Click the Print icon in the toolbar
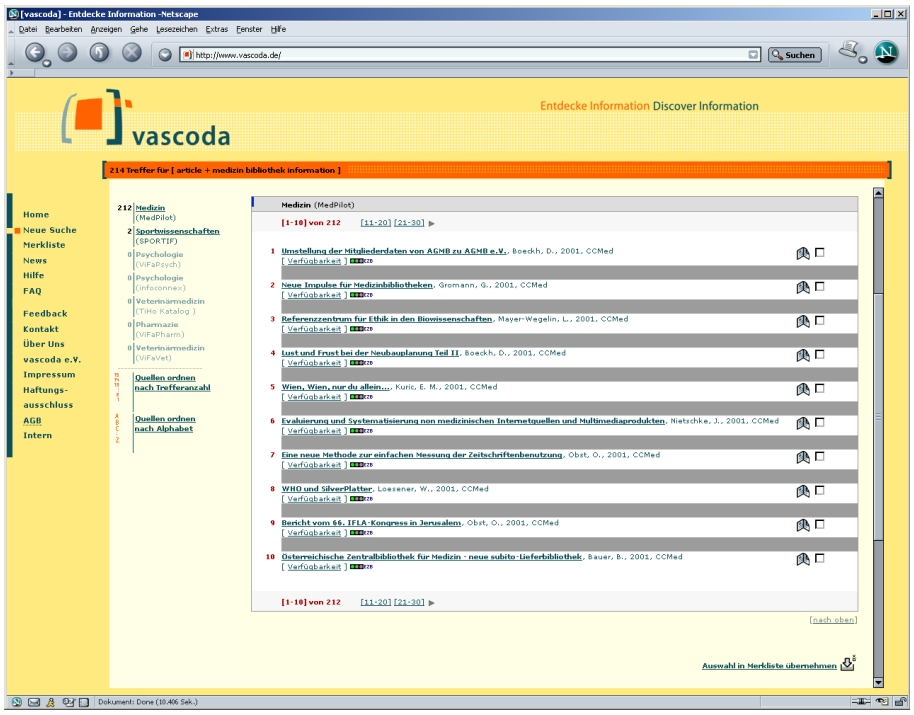 point(848,50)
